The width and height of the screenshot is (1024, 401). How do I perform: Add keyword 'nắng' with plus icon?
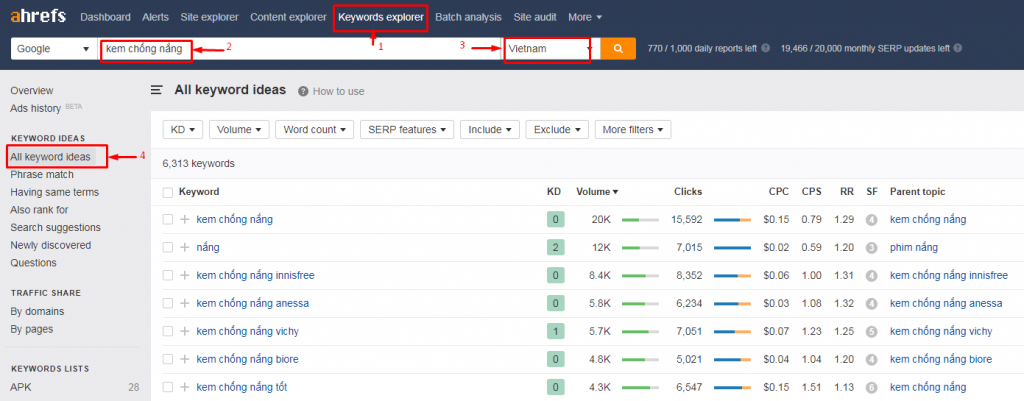coord(185,248)
